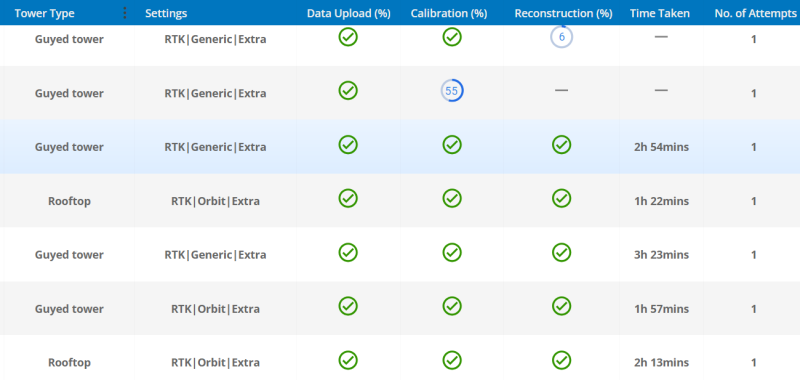Click Calibration checkmark in the 1h 22mins row

click(x=452, y=198)
